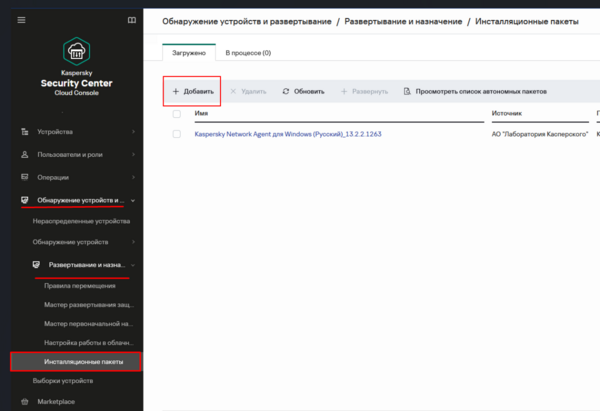Image resolution: width=600 pixels, height=411 pixels.
Task: Click the Удалить button
Action: 248,91
